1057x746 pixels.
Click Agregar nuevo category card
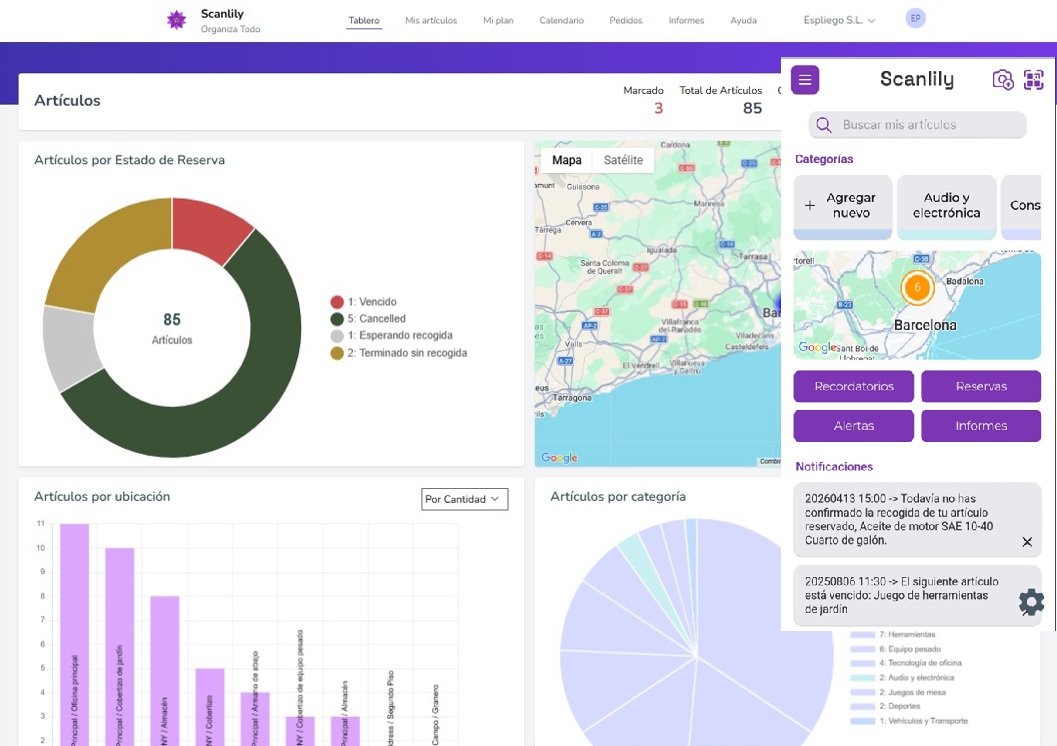coord(843,207)
